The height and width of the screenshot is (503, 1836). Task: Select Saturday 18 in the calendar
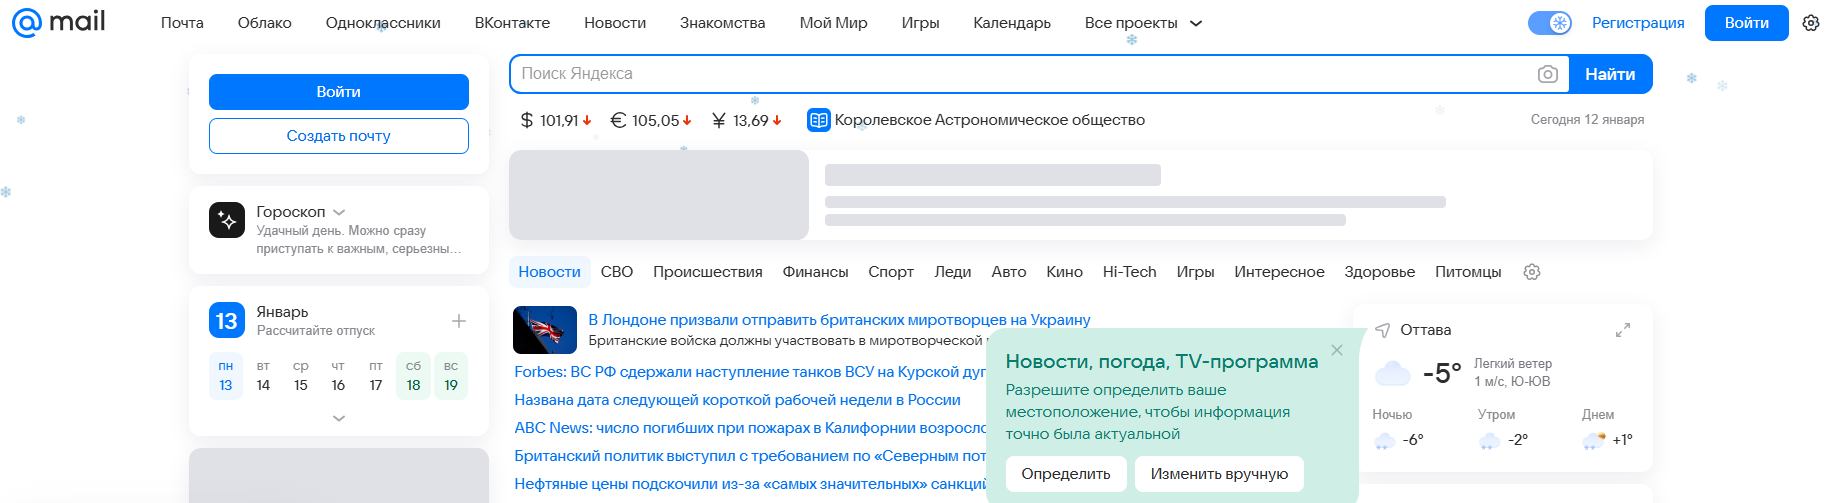pos(413,376)
